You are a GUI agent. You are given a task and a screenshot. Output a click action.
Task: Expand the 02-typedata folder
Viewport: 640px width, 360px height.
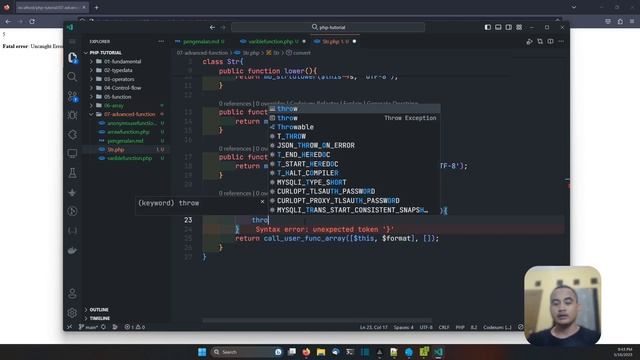click(x=126, y=71)
